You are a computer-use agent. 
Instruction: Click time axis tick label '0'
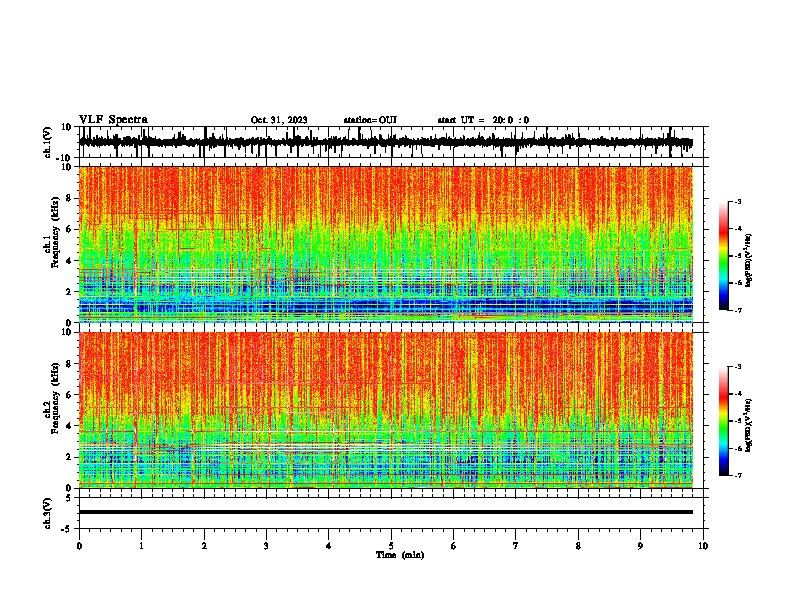pos(79,546)
